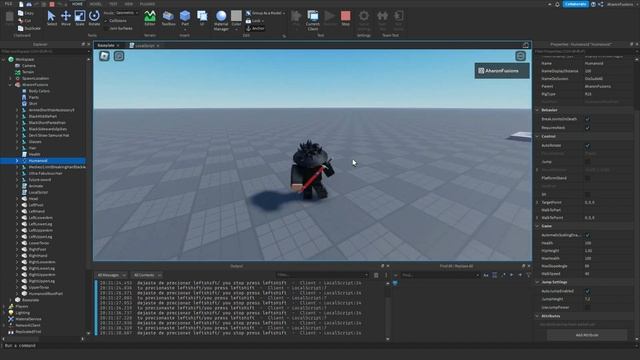Toggle BreakJointsOnDeath checkbox
The height and width of the screenshot is (360, 640).
[587, 119]
